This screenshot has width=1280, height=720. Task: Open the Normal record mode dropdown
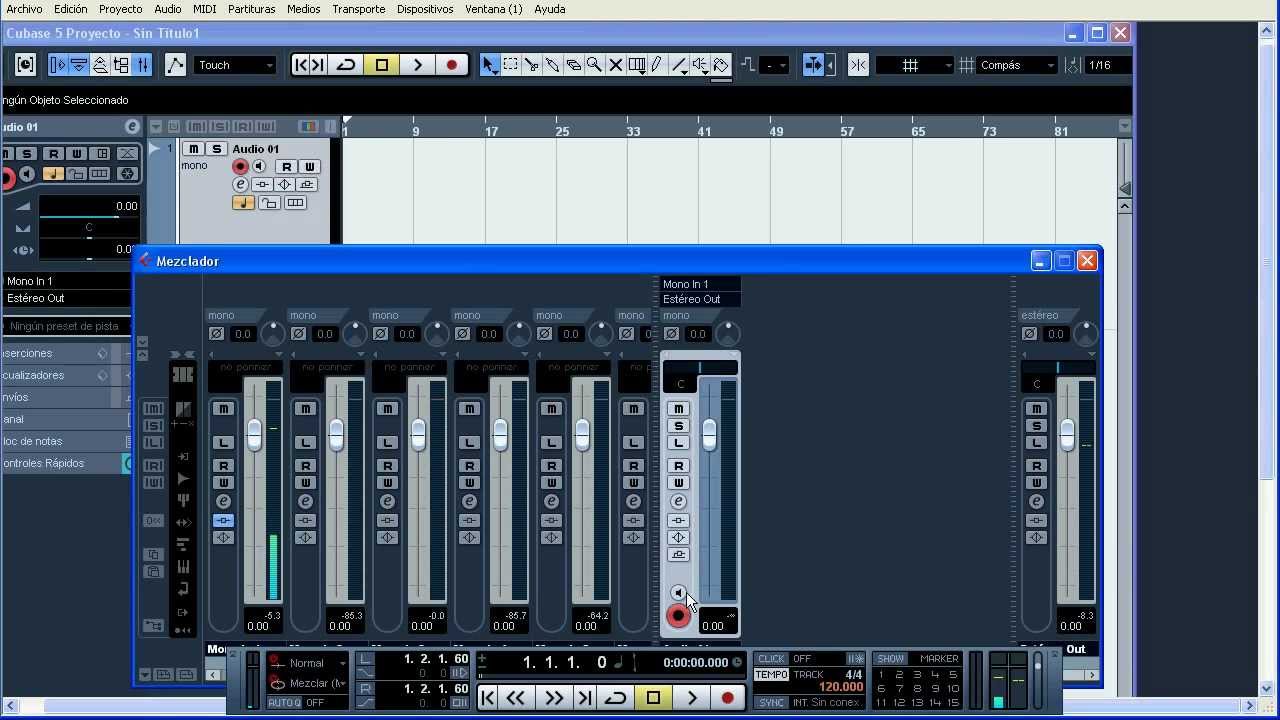pos(308,663)
